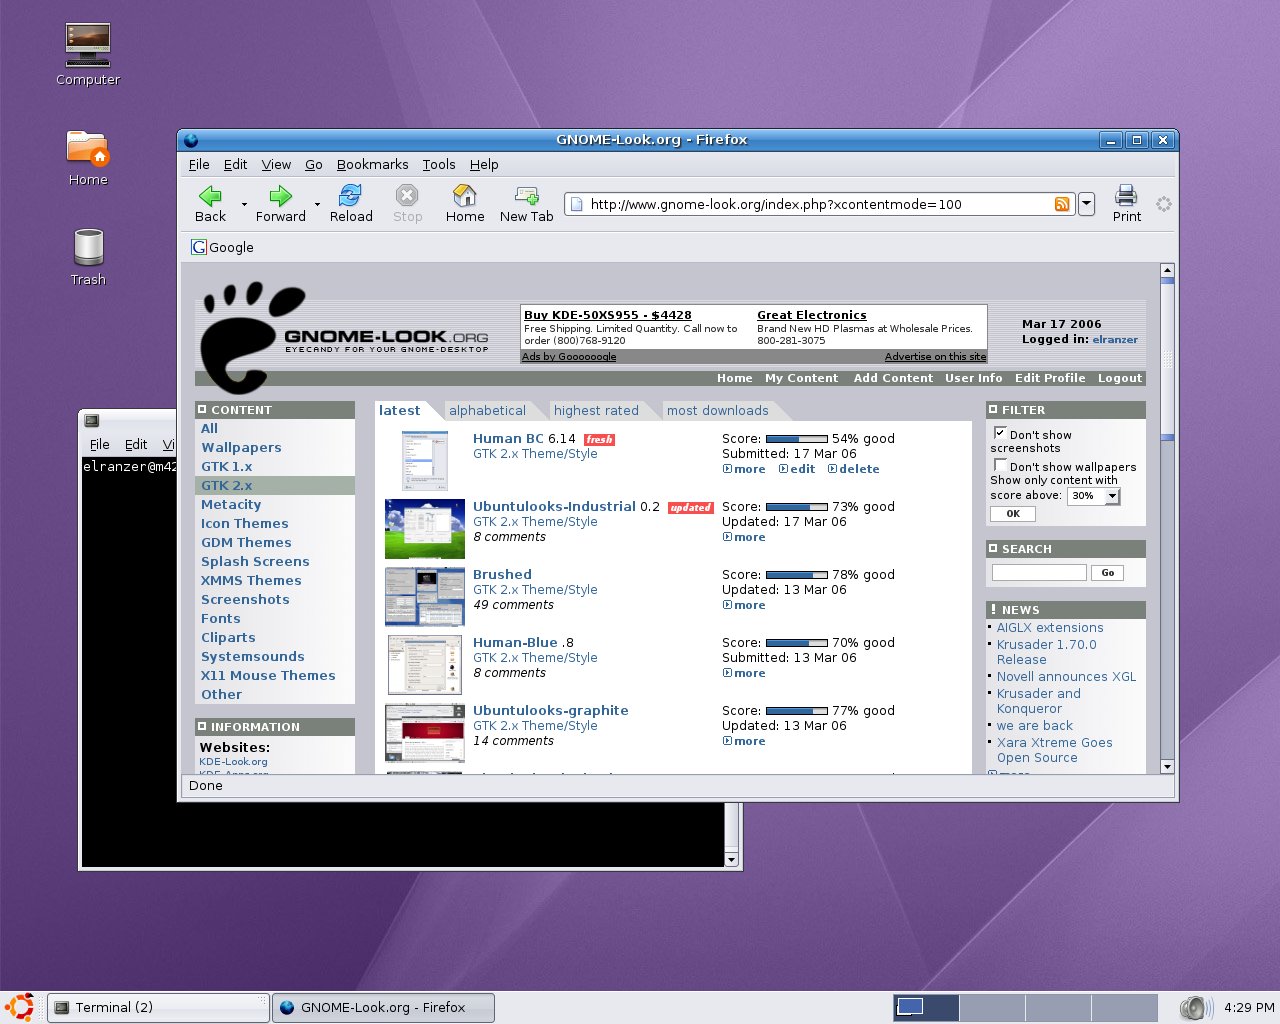Expand more details for Brushed
1280x1024 pixels.
744,605
